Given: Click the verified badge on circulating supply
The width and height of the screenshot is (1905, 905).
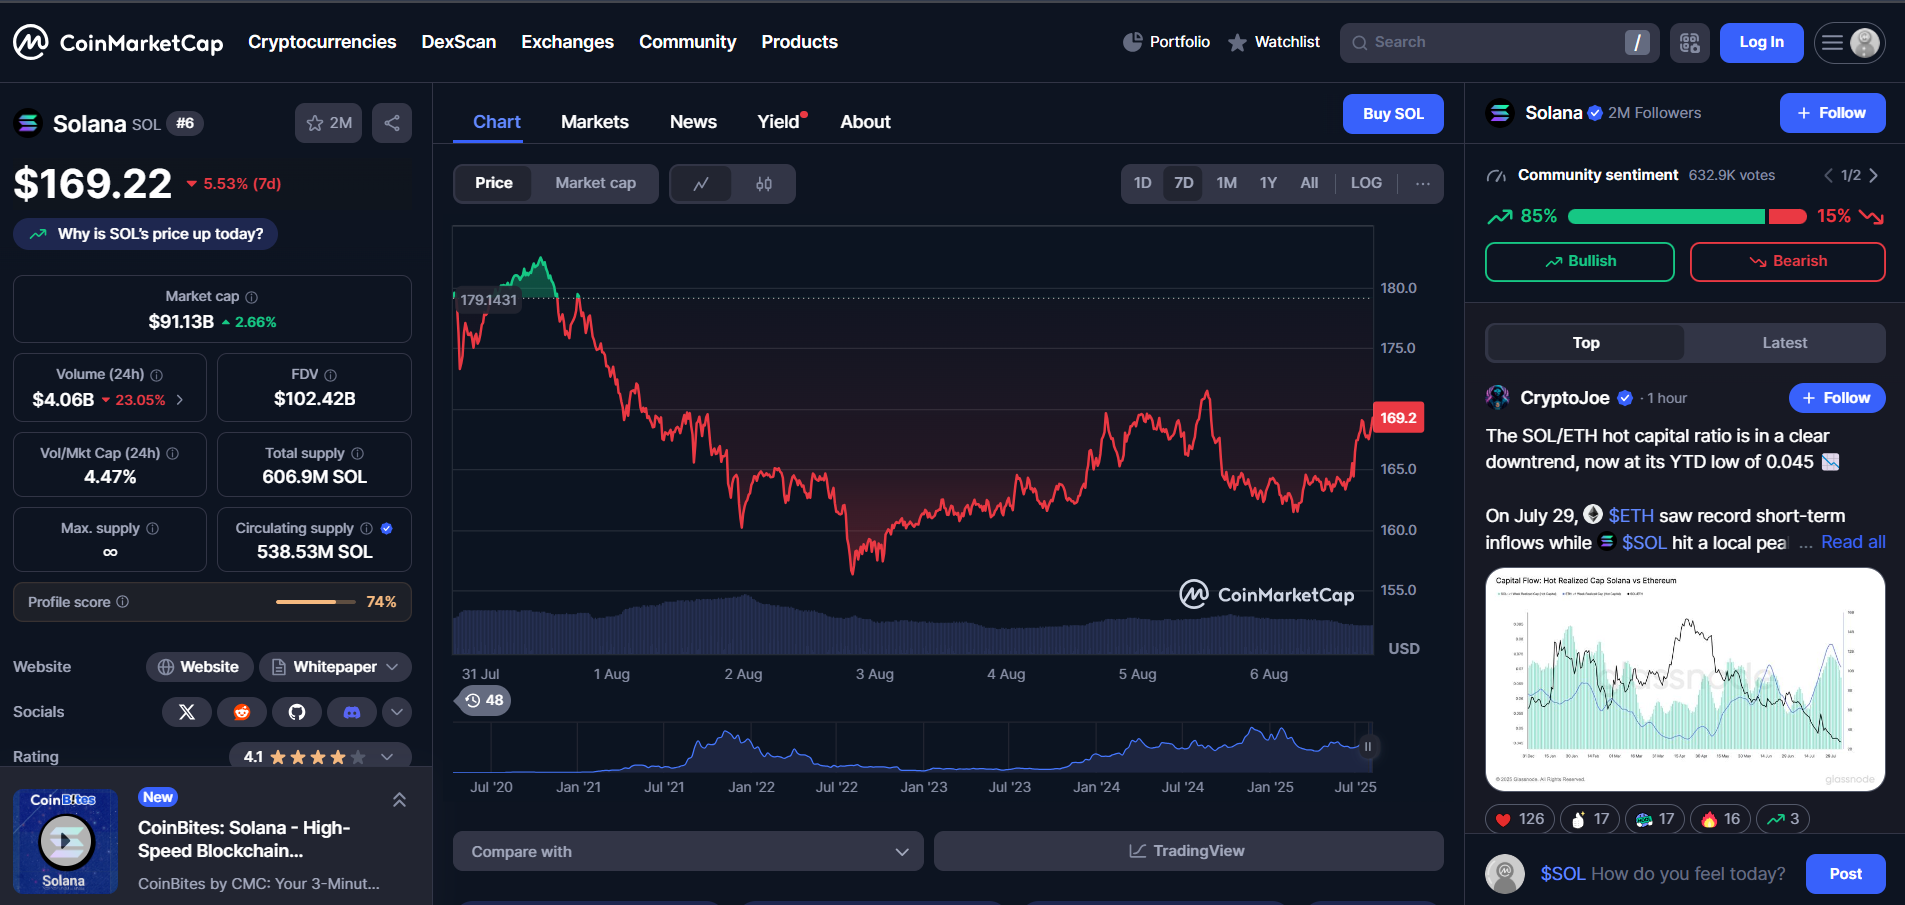Looking at the screenshot, I should [387, 528].
